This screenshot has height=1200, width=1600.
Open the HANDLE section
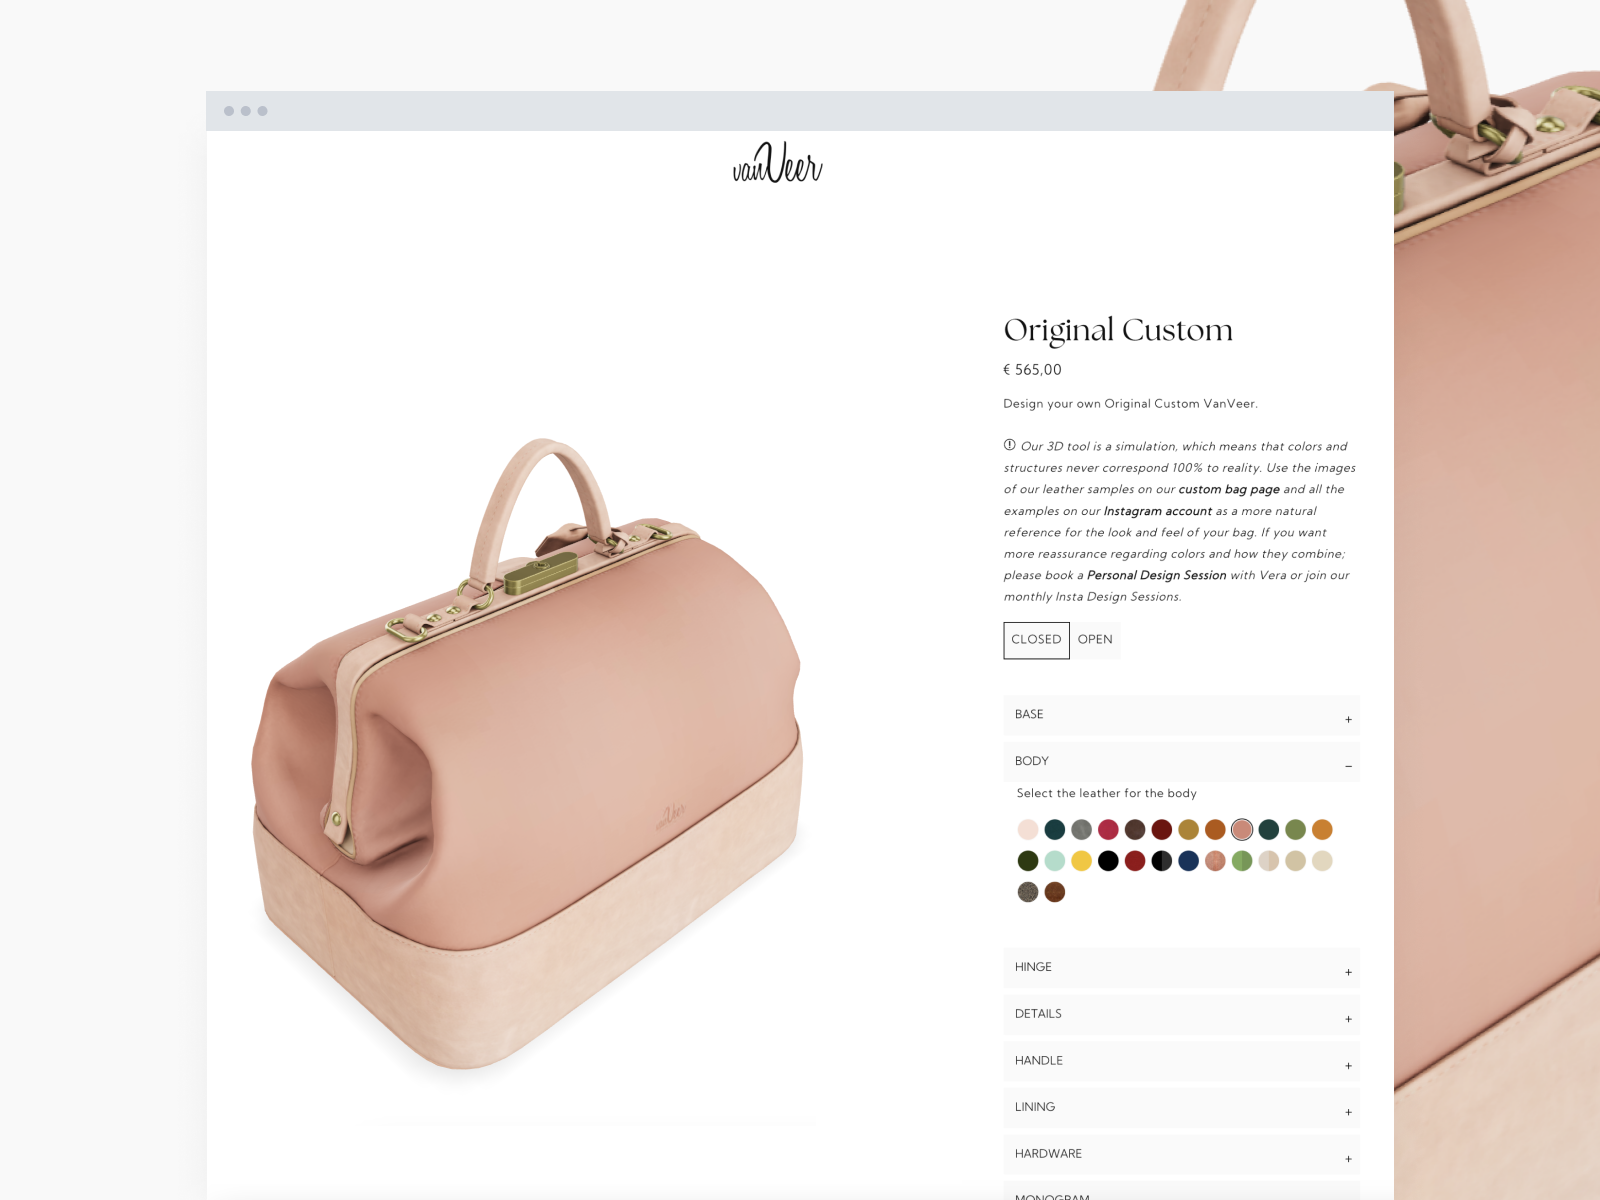[1181, 1061]
